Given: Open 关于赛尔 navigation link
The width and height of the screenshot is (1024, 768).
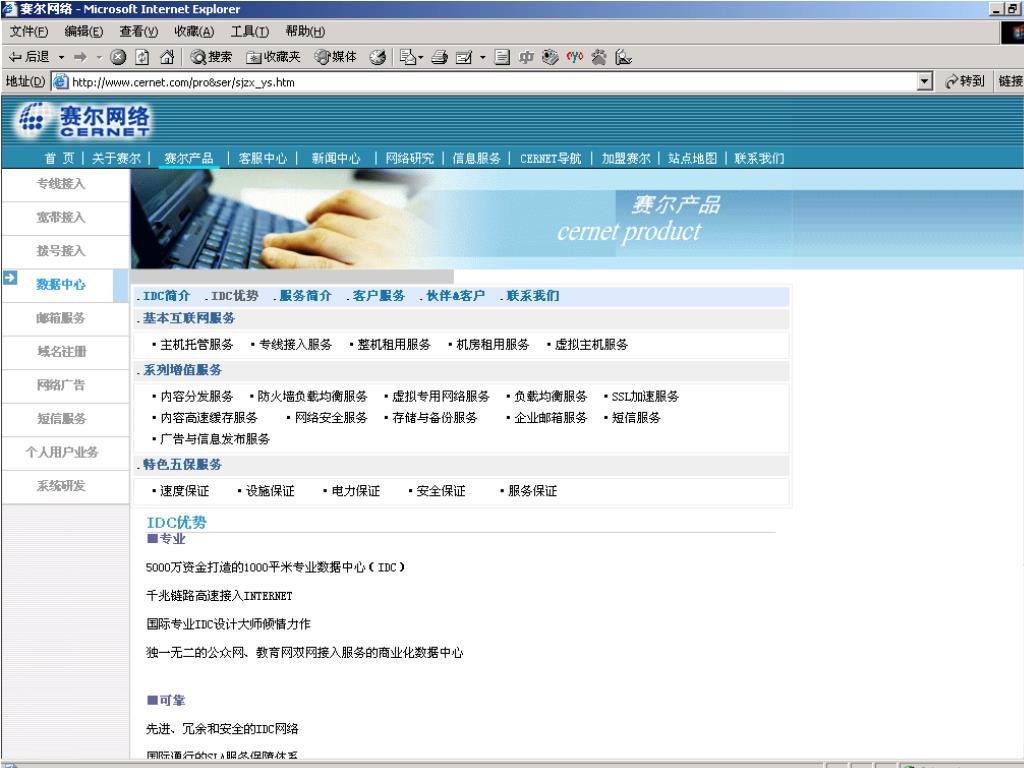Looking at the screenshot, I should [116, 158].
